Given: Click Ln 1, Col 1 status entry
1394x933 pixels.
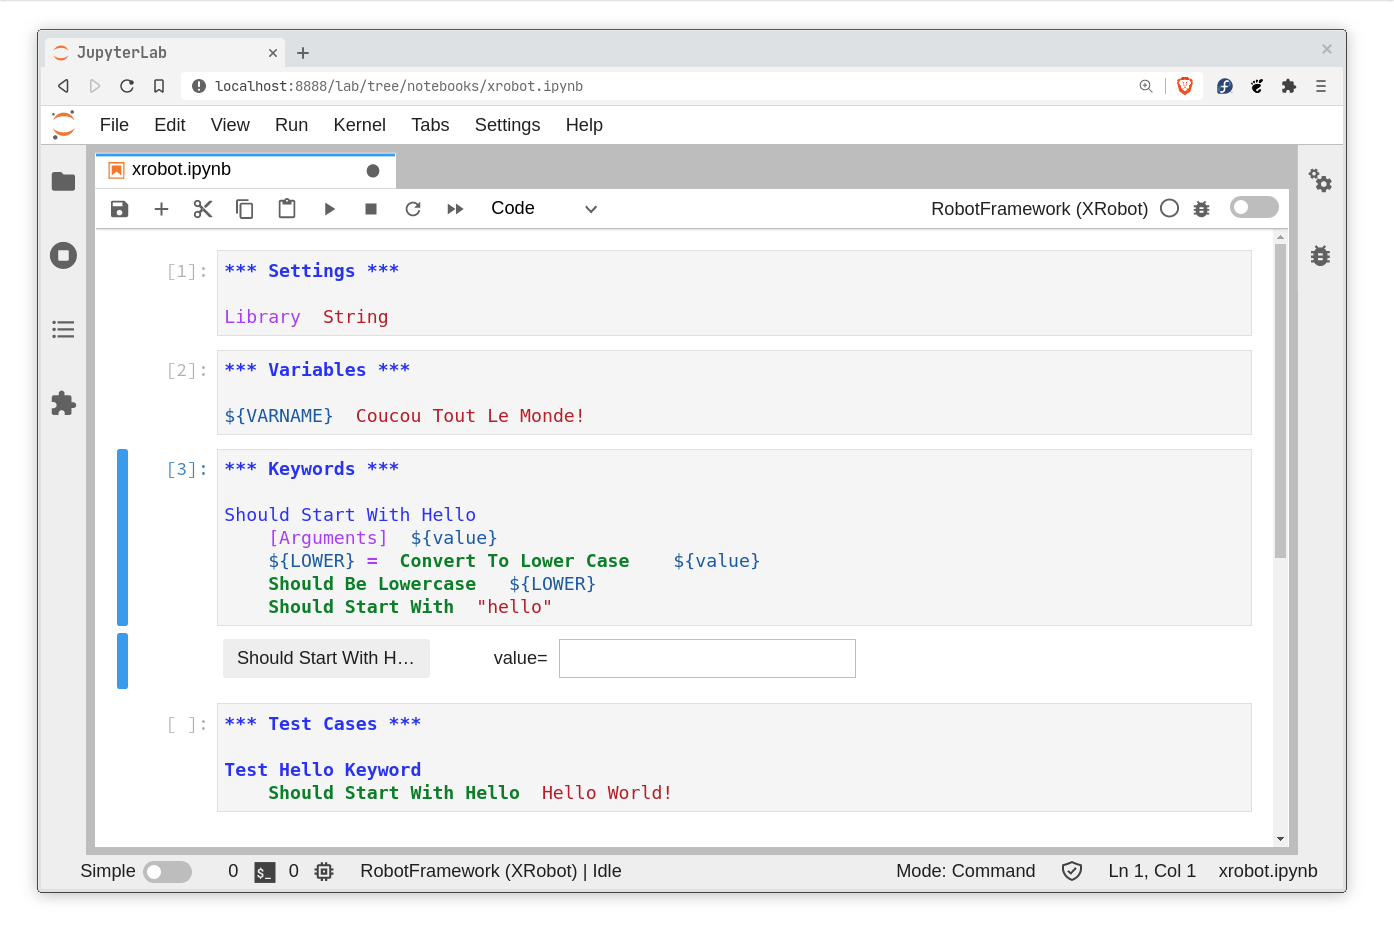Looking at the screenshot, I should [1152, 871].
